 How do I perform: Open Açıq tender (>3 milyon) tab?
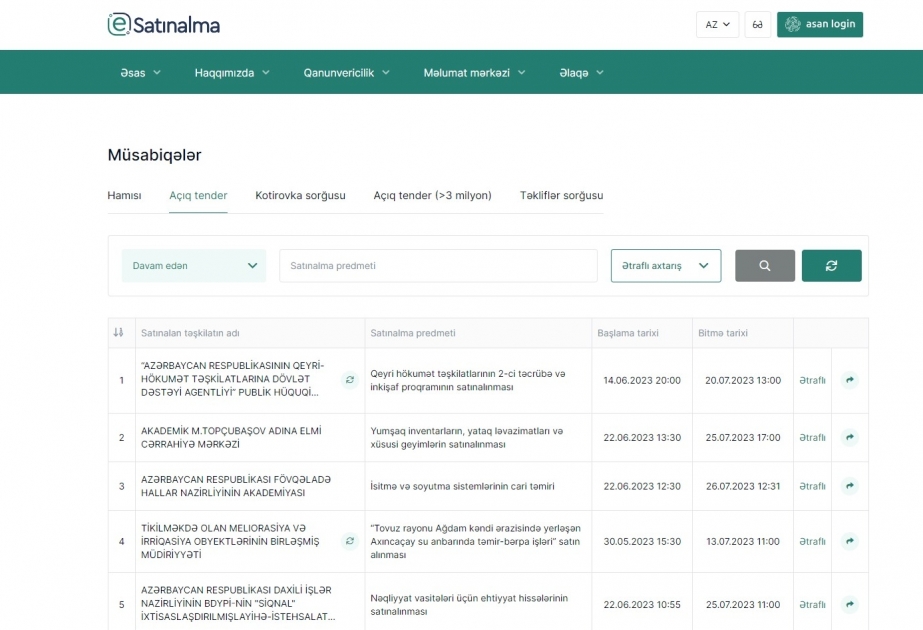432,195
